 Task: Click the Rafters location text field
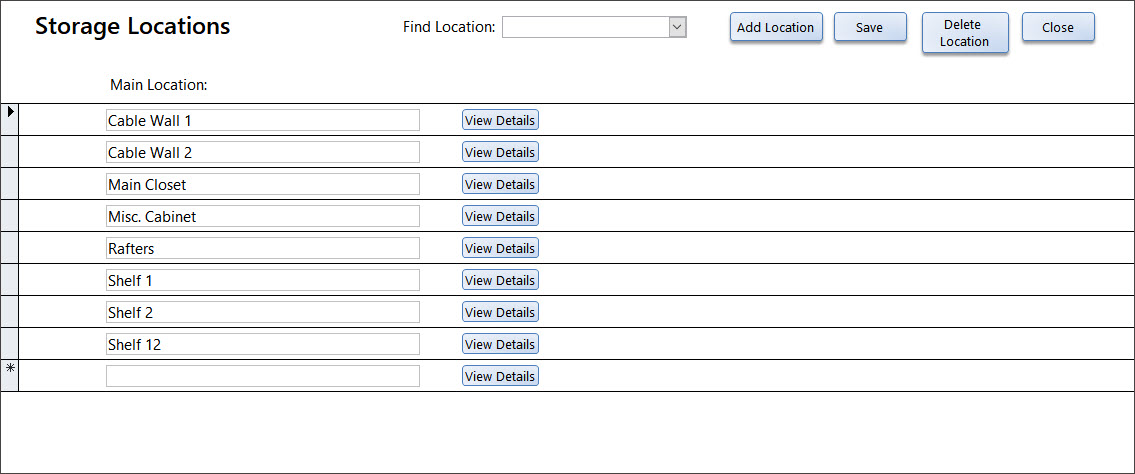[263, 248]
